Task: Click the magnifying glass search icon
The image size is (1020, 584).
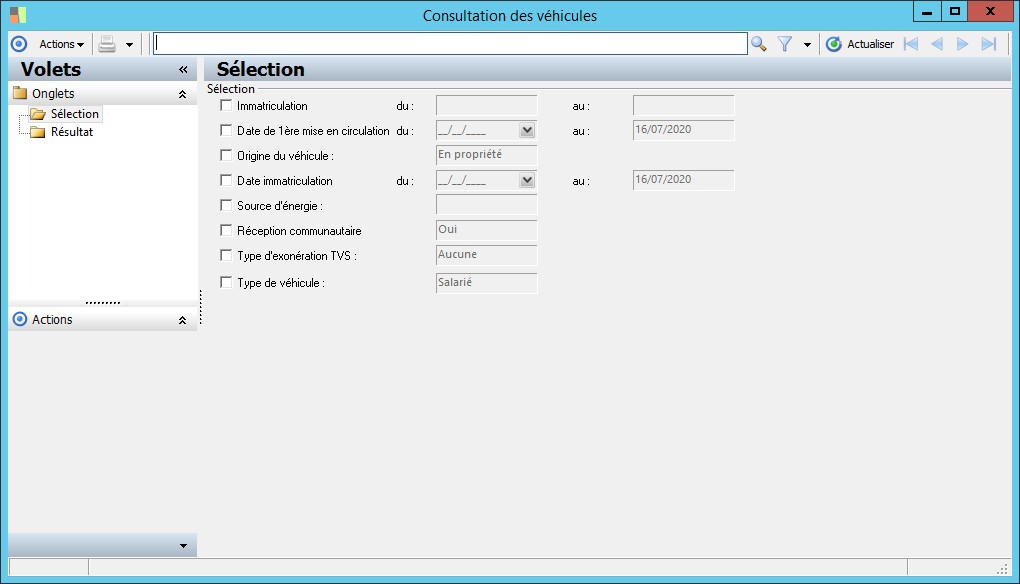Action: [758, 44]
